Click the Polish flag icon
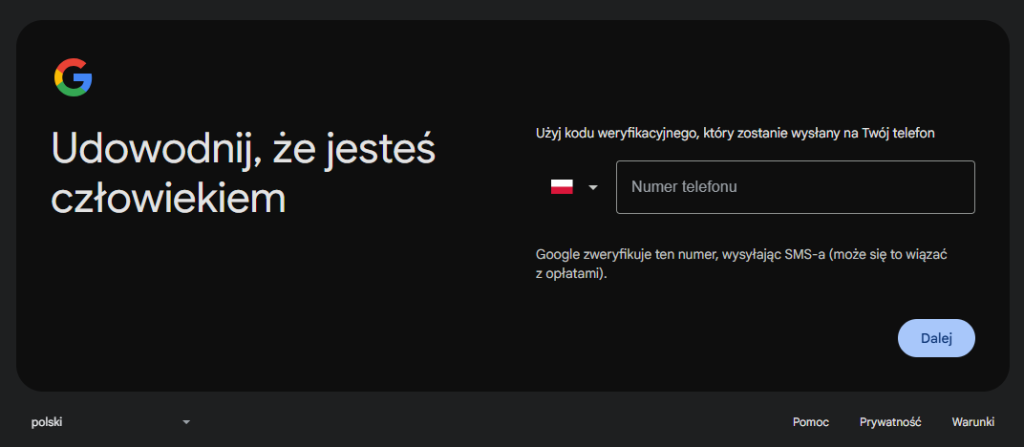This screenshot has height=447, width=1024. coord(561,187)
